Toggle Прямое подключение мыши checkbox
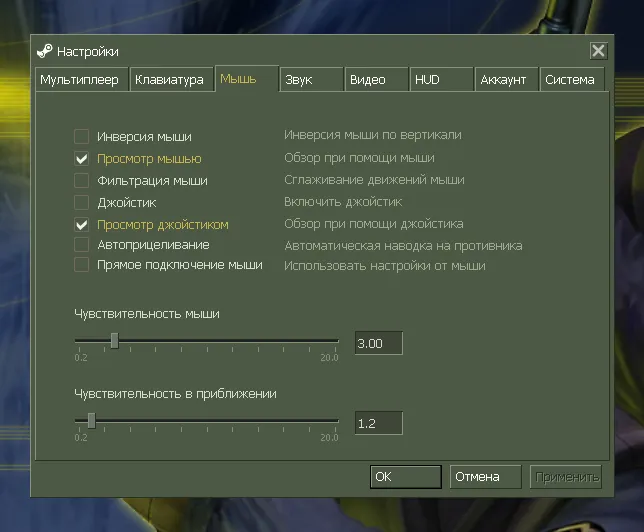 (x=81, y=265)
